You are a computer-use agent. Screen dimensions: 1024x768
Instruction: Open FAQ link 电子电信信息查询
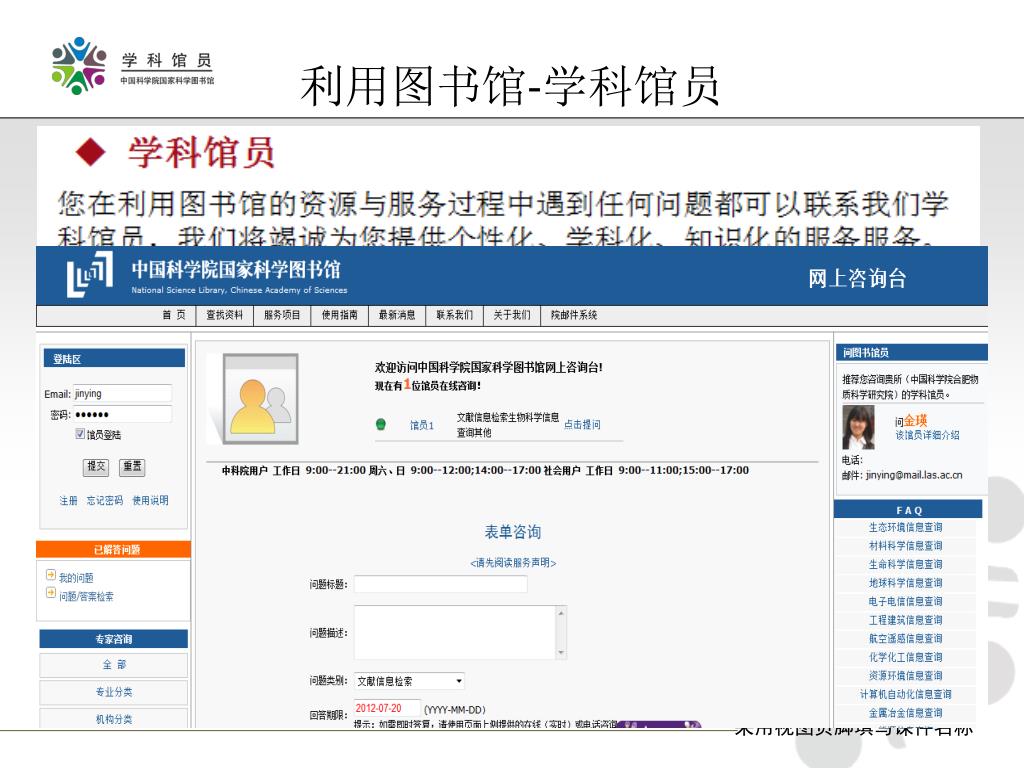905,601
